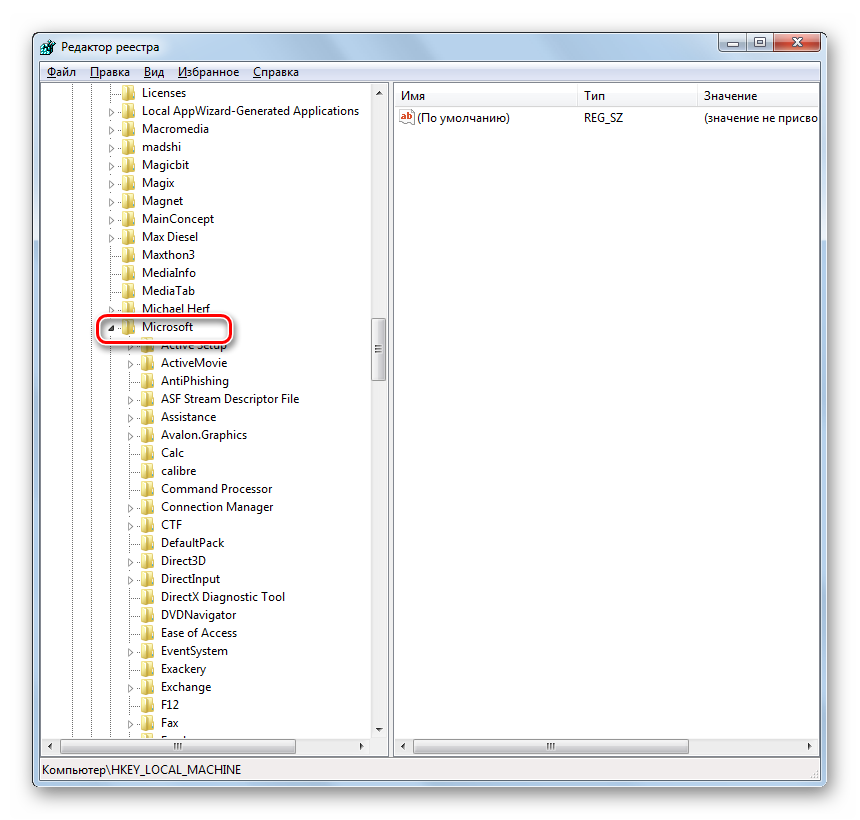The height and width of the screenshot is (820, 860).
Task: Open the Правка menu
Action: (x=110, y=72)
